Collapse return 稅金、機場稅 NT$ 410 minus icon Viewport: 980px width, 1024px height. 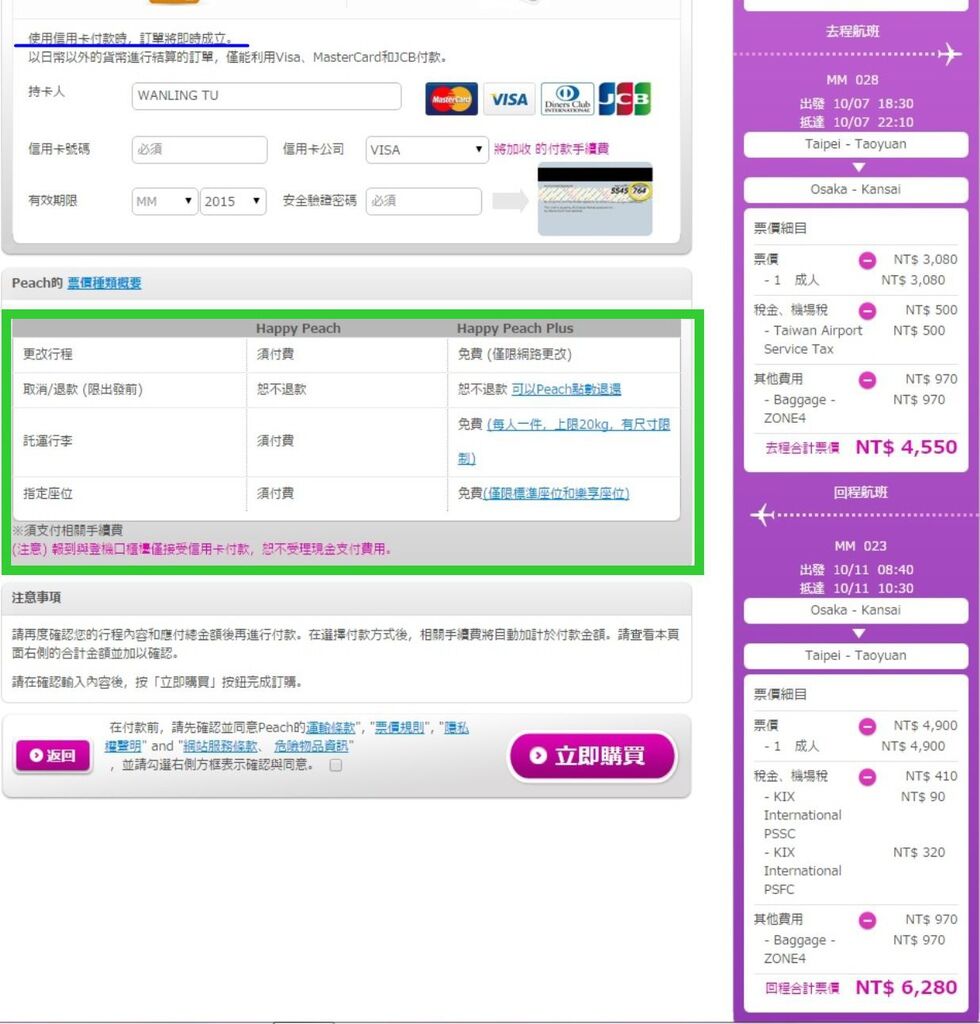867,777
